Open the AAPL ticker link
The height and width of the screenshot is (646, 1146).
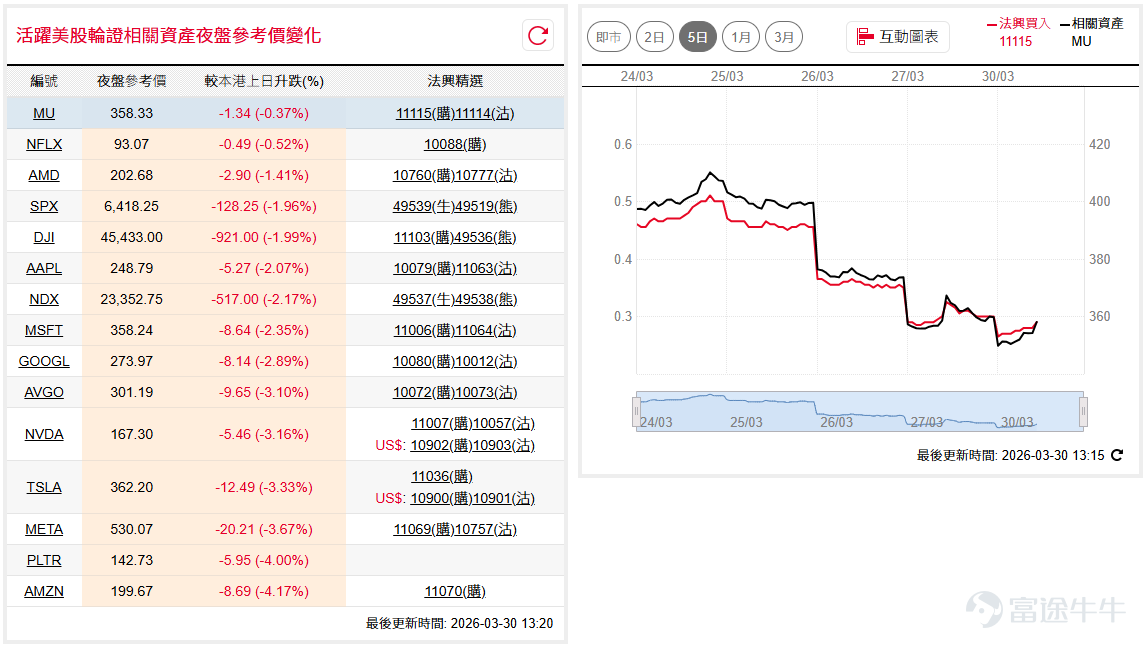tap(44, 268)
